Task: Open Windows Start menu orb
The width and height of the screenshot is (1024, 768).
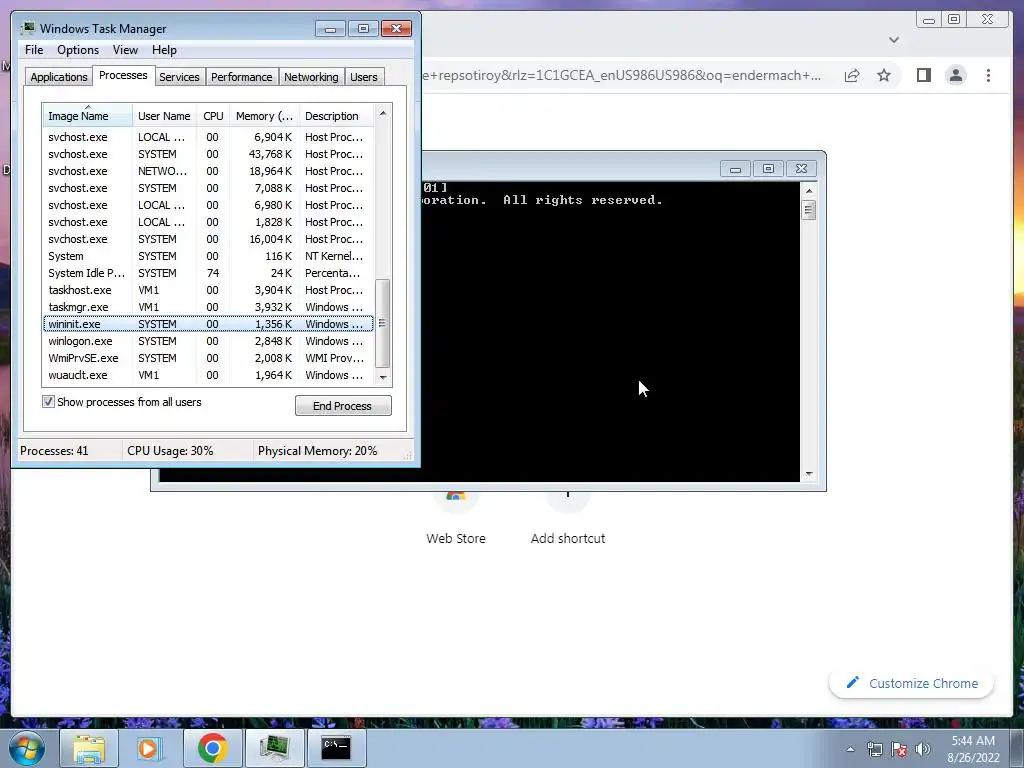Action: 27,748
